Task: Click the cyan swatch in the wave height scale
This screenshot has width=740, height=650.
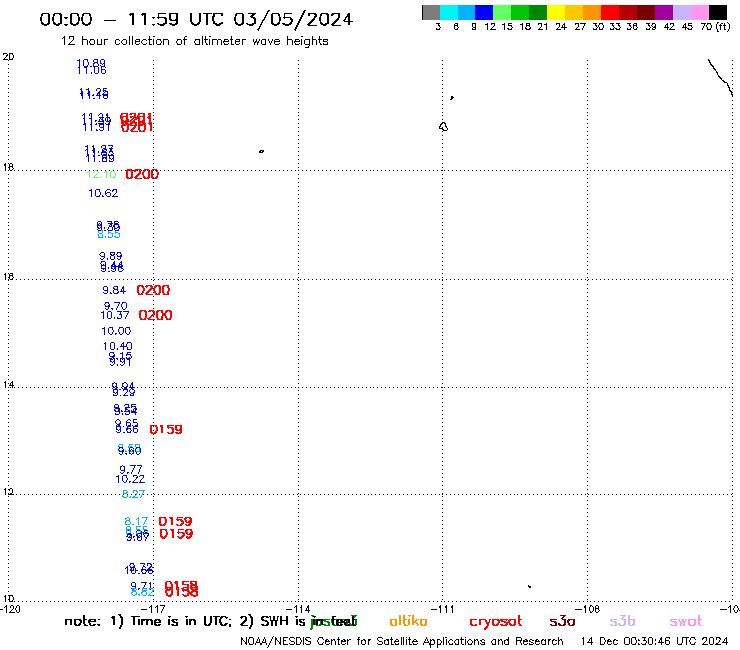Action: pyautogui.click(x=449, y=12)
